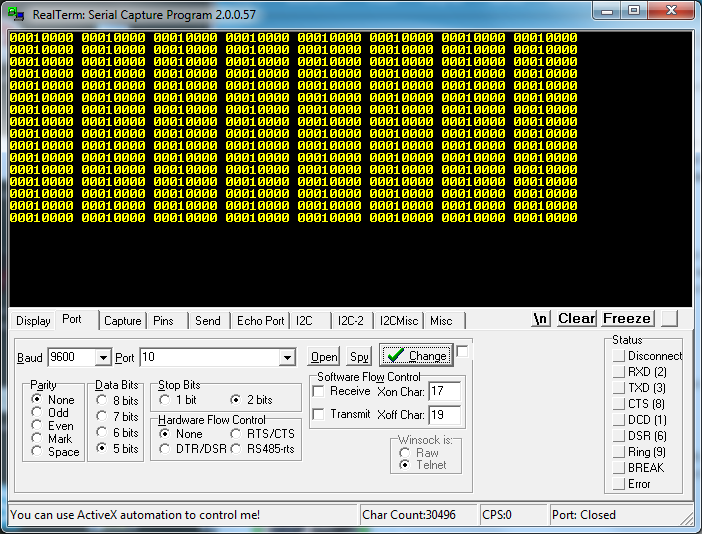Select RTS/CTS hardware flow control
The width and height of the screenshot is (702, 534).
(238, 434)
